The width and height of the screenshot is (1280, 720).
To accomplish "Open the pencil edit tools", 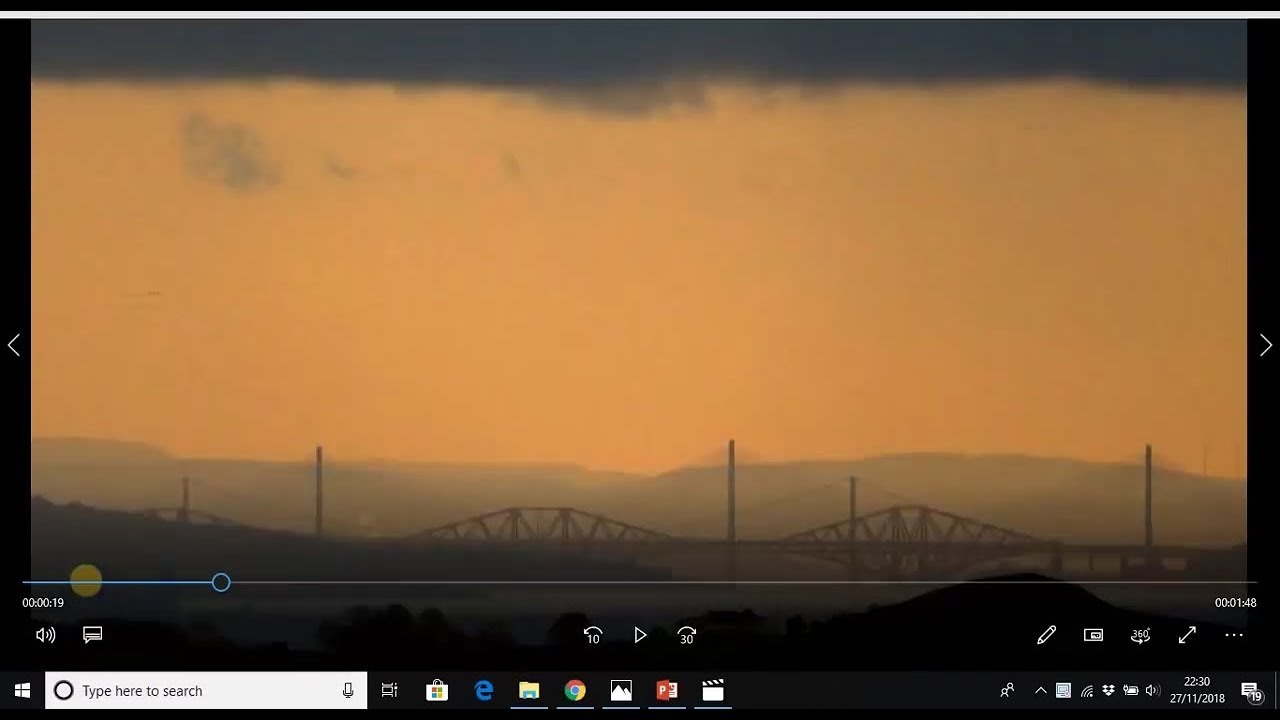I will point(1046,635).
